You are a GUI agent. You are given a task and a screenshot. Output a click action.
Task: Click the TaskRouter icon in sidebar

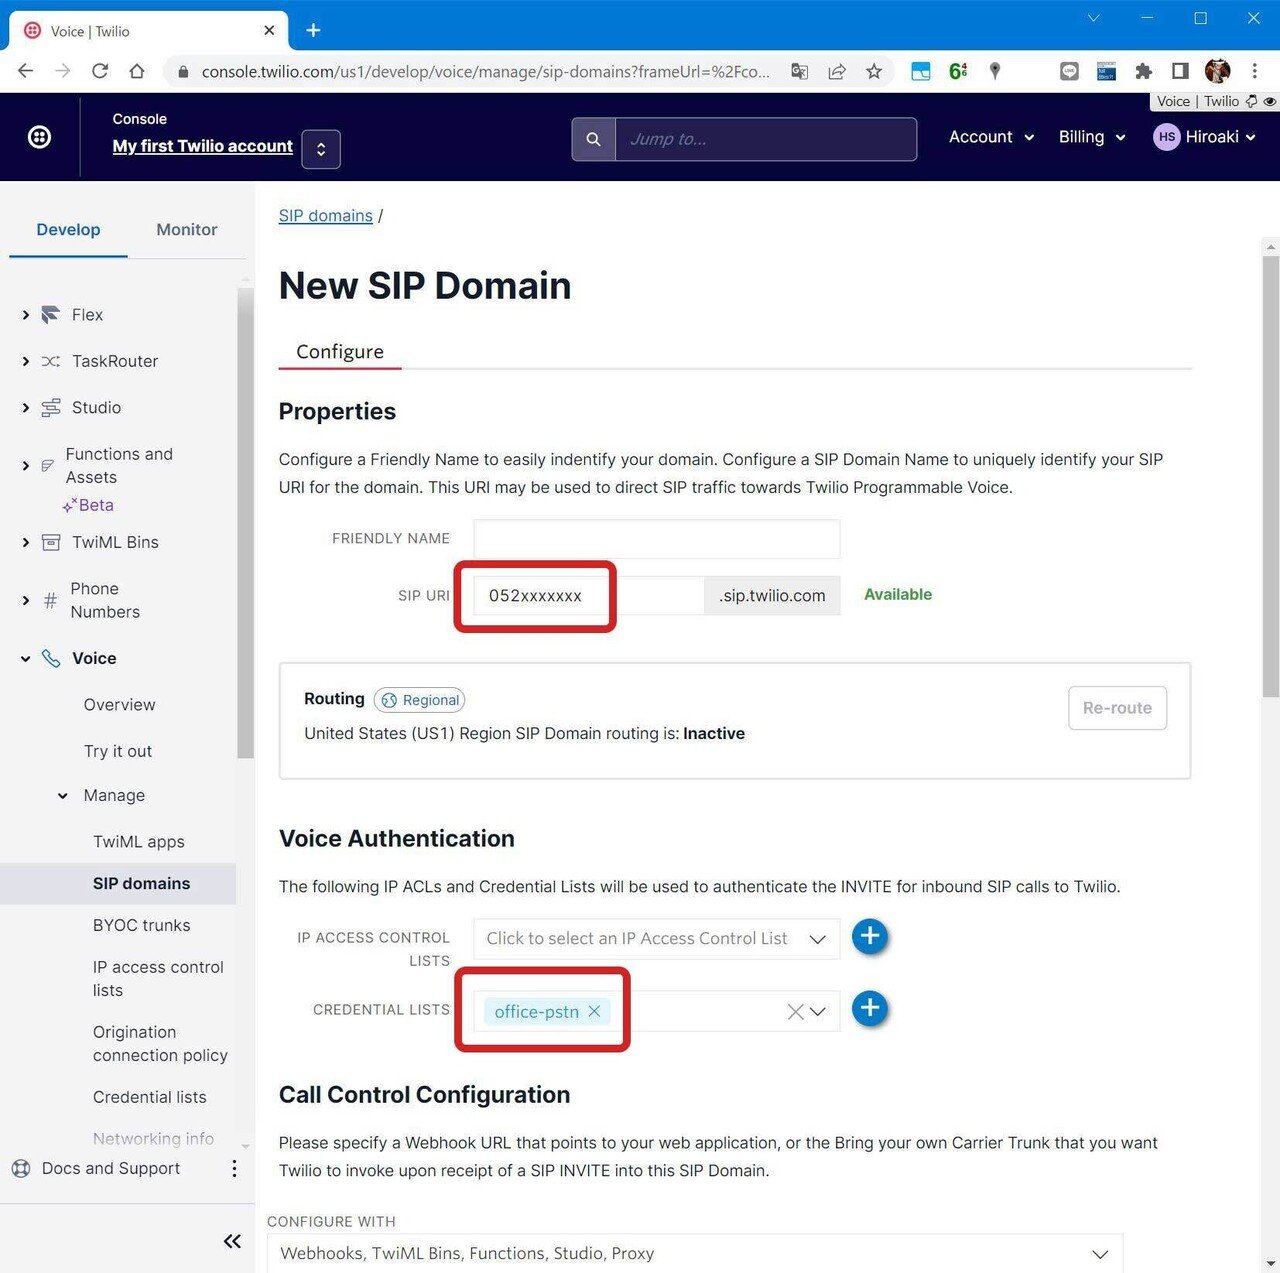pyautogui.click(x=50, y=361)
